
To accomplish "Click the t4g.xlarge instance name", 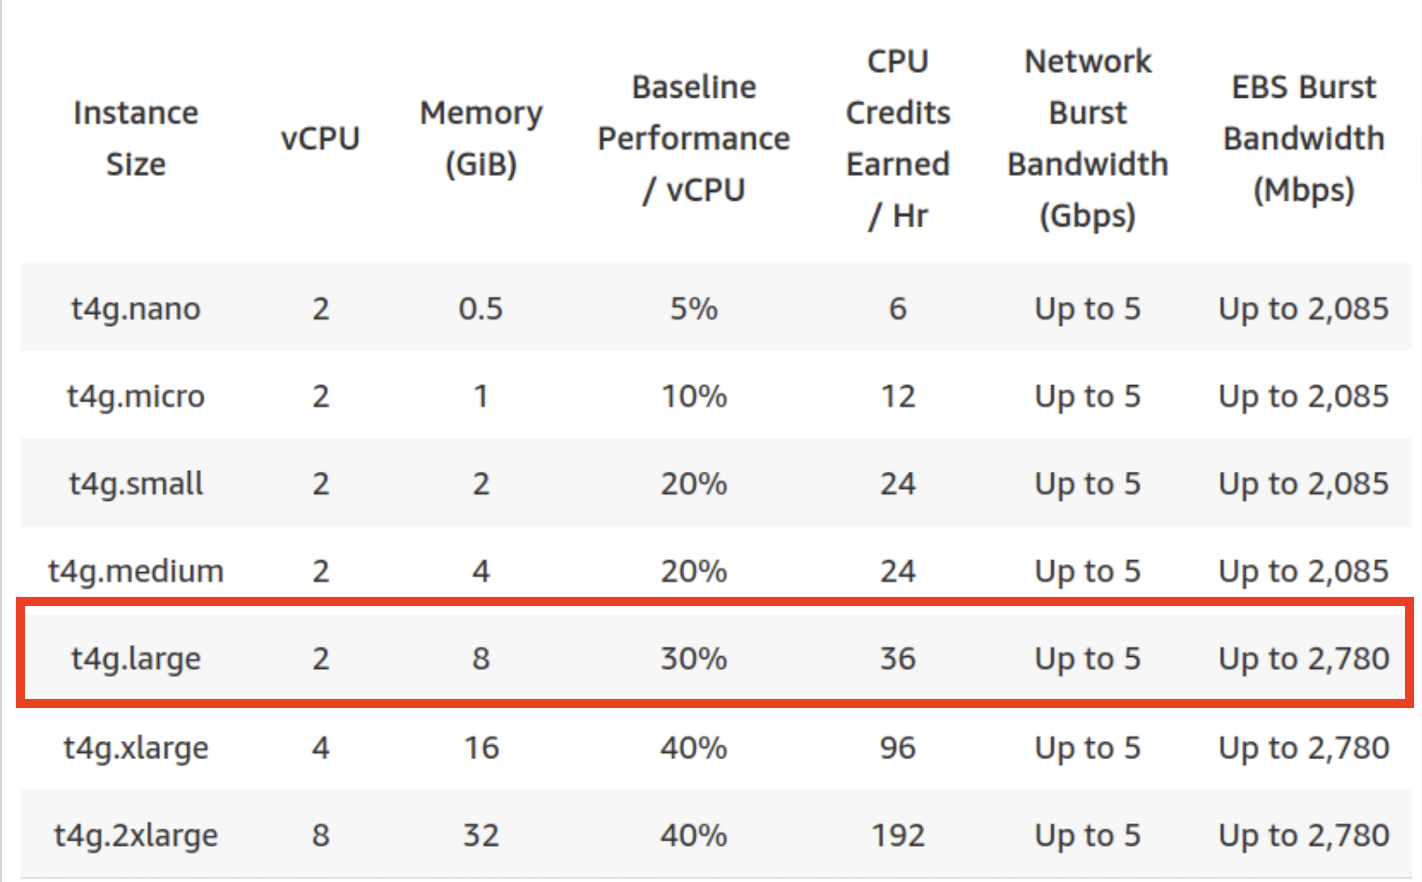I will 136,747.
